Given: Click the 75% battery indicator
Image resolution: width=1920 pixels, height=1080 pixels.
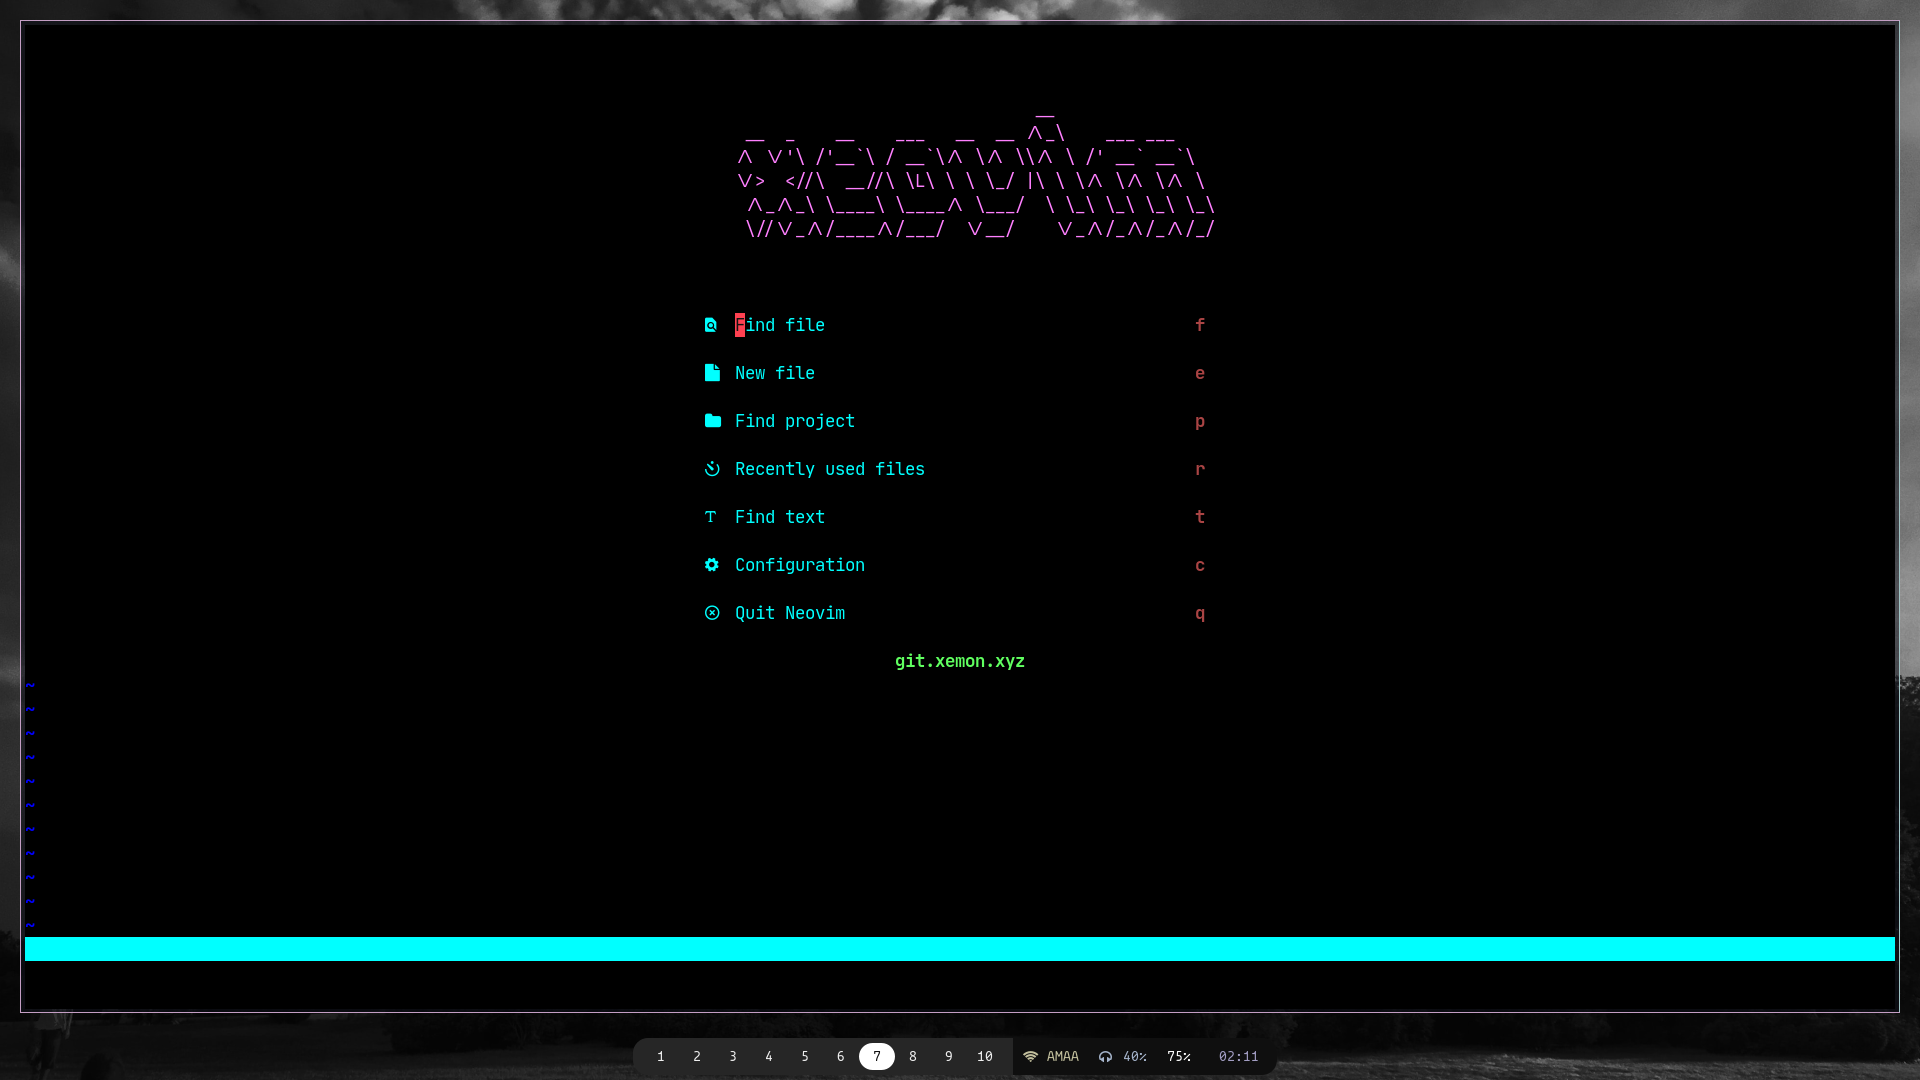Looking at the screenshot, I should pos(1178,1057).
